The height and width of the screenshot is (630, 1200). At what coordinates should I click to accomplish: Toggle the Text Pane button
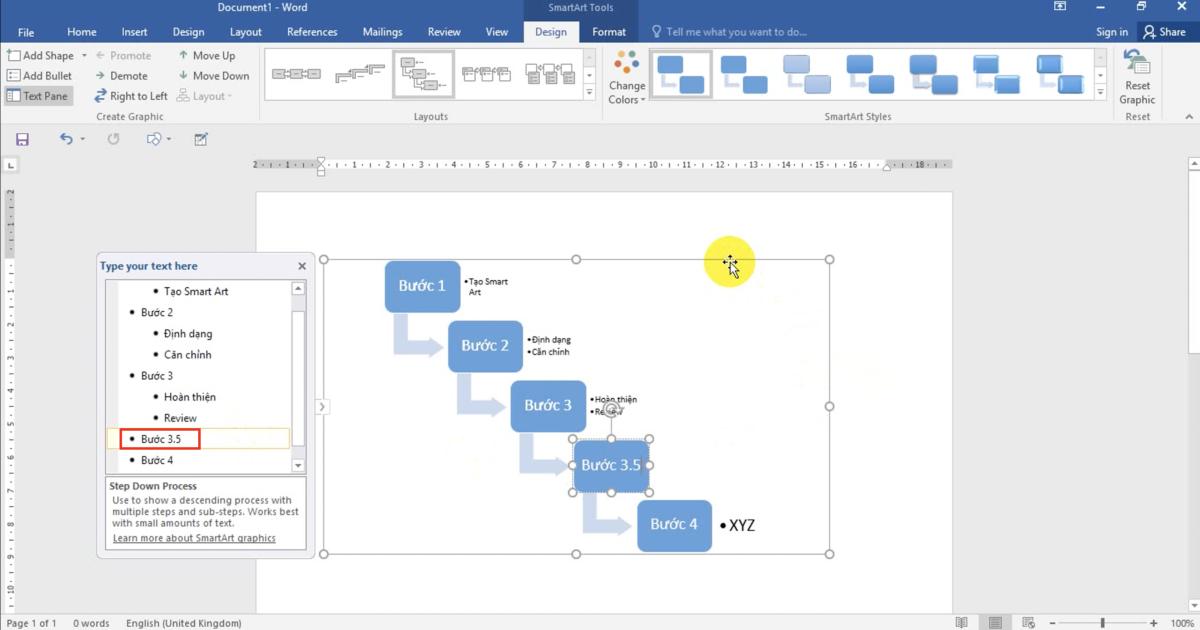(x=37, y=96)
